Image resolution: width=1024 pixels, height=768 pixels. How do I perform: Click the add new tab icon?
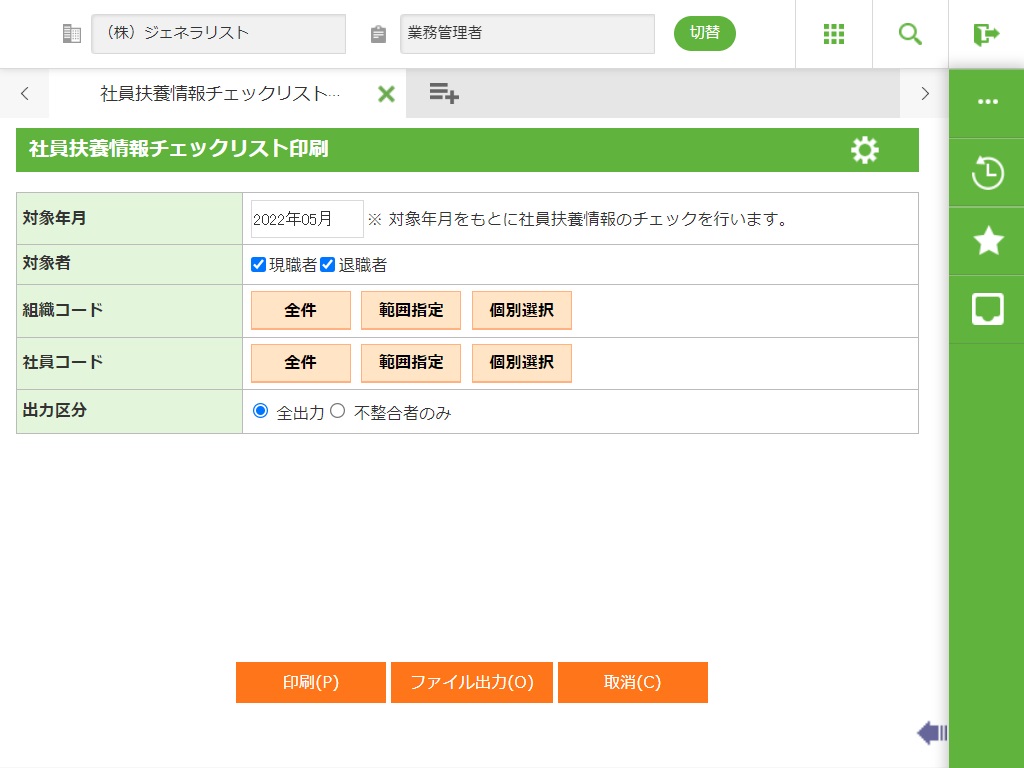pyautogui.click(x=444, y=94)
